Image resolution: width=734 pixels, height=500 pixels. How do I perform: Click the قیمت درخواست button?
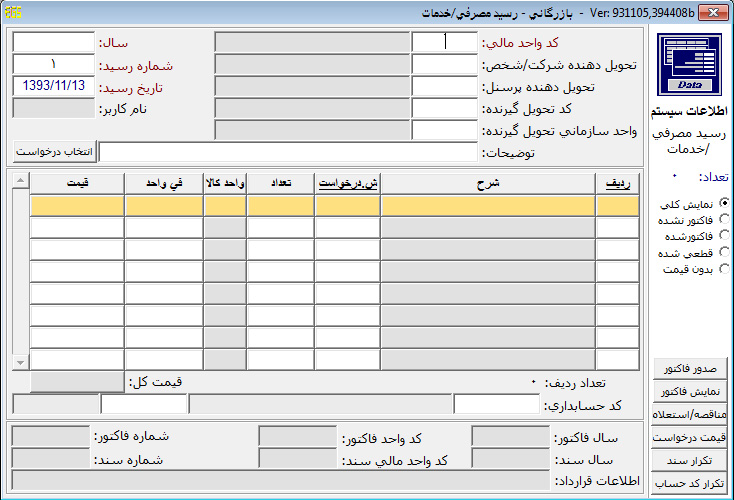click(690, 437)
